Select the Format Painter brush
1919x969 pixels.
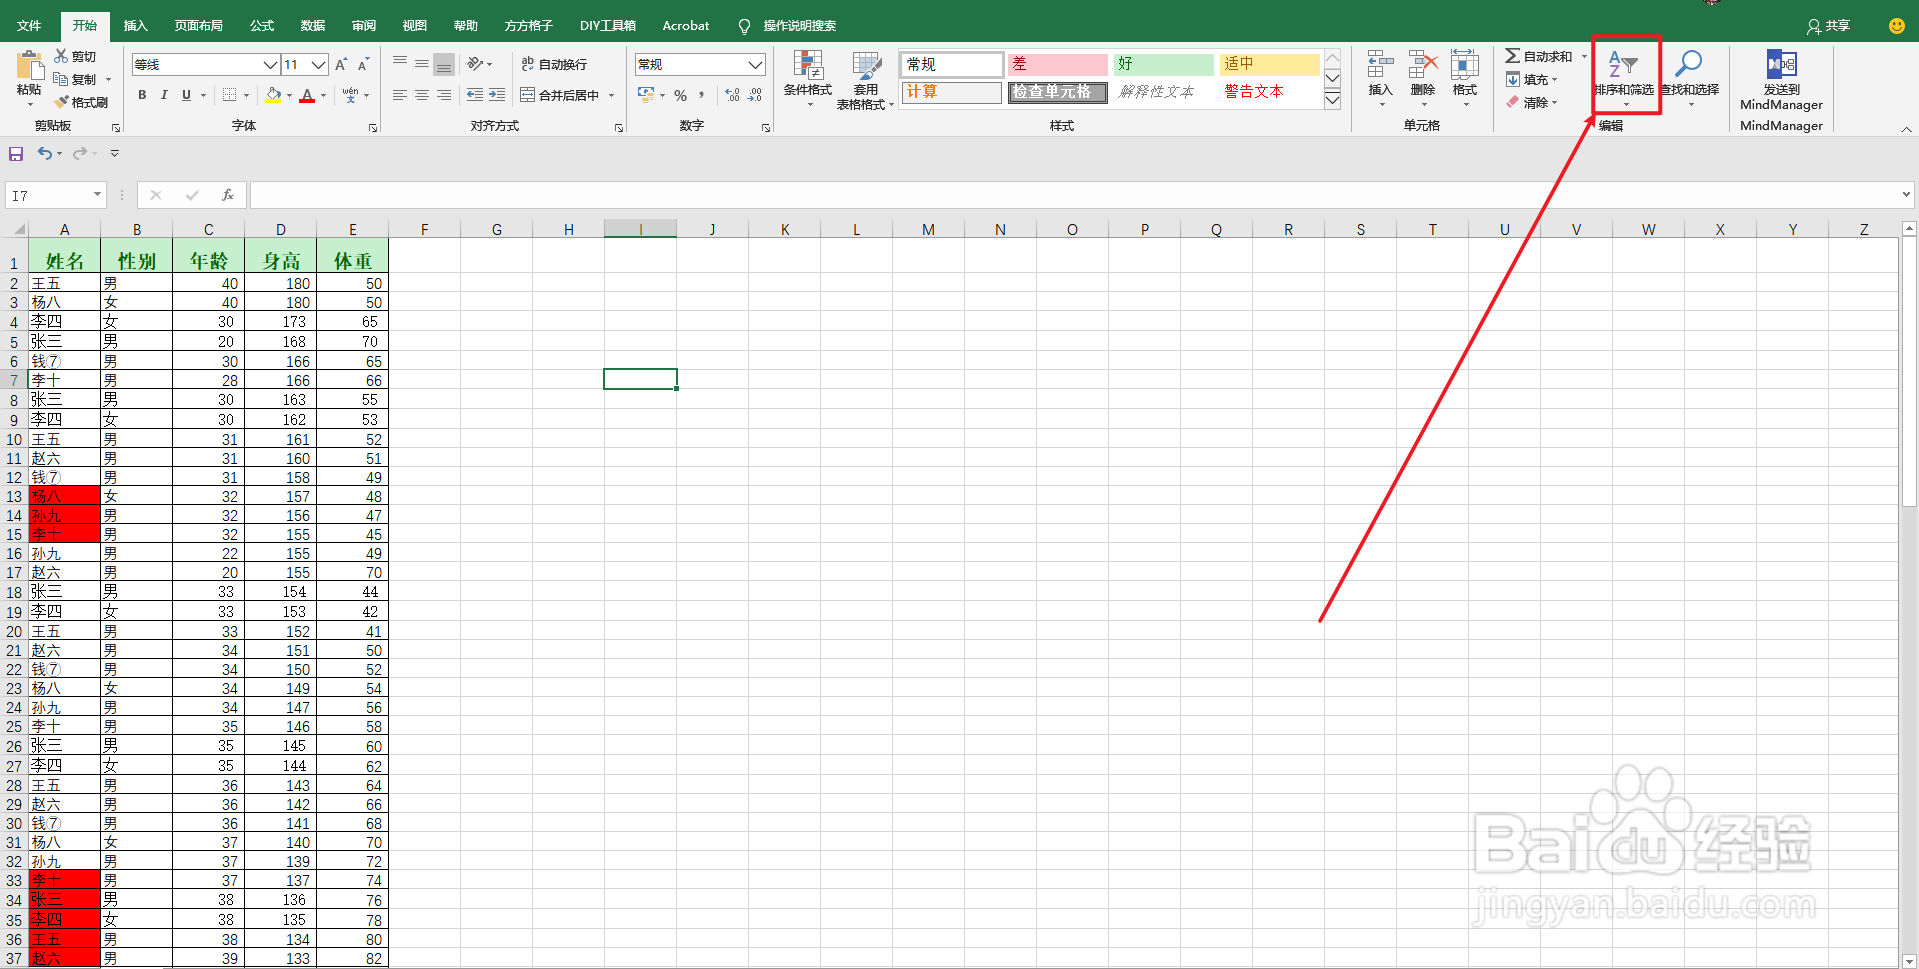pyautogui.click(x=61, y=102)
